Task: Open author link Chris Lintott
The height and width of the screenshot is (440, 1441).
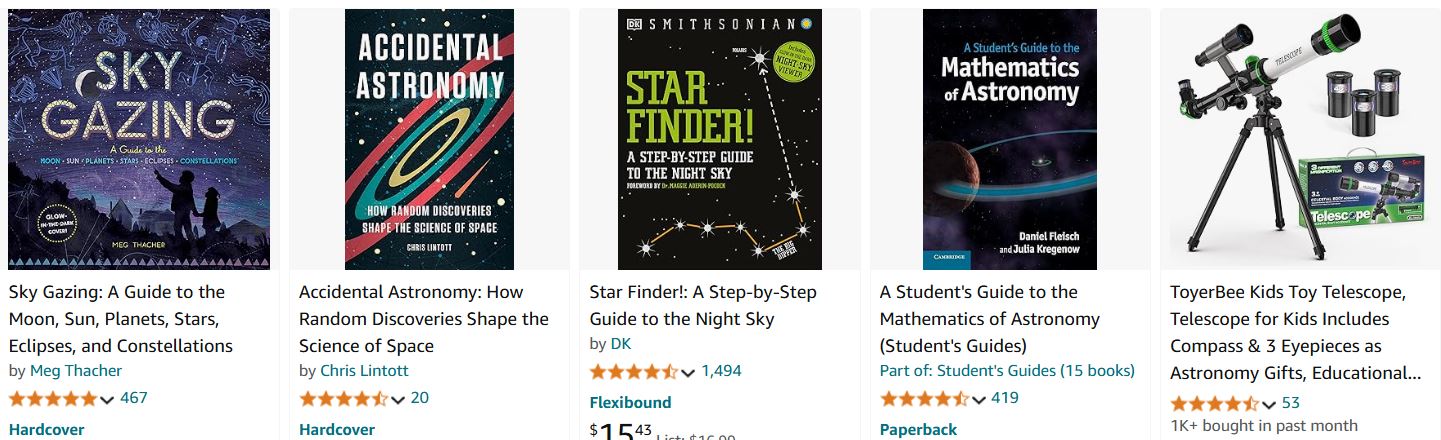Action: click(364, 371)
